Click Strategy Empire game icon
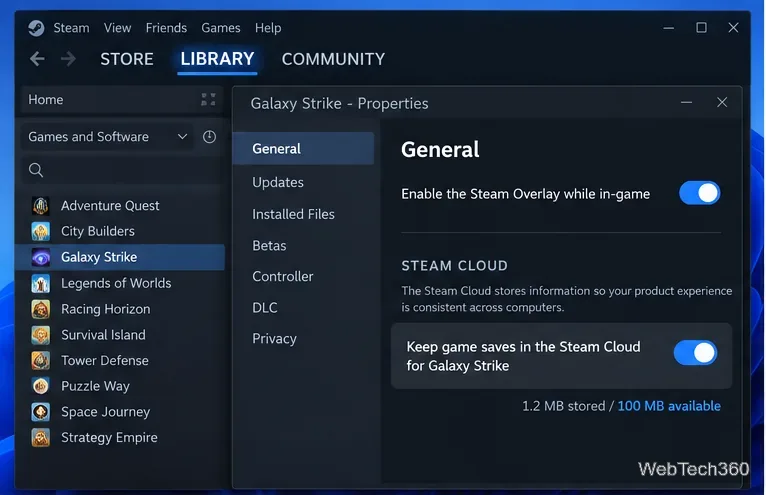The height and width of the screenshot is (495, 766). (x=41, y=437)
